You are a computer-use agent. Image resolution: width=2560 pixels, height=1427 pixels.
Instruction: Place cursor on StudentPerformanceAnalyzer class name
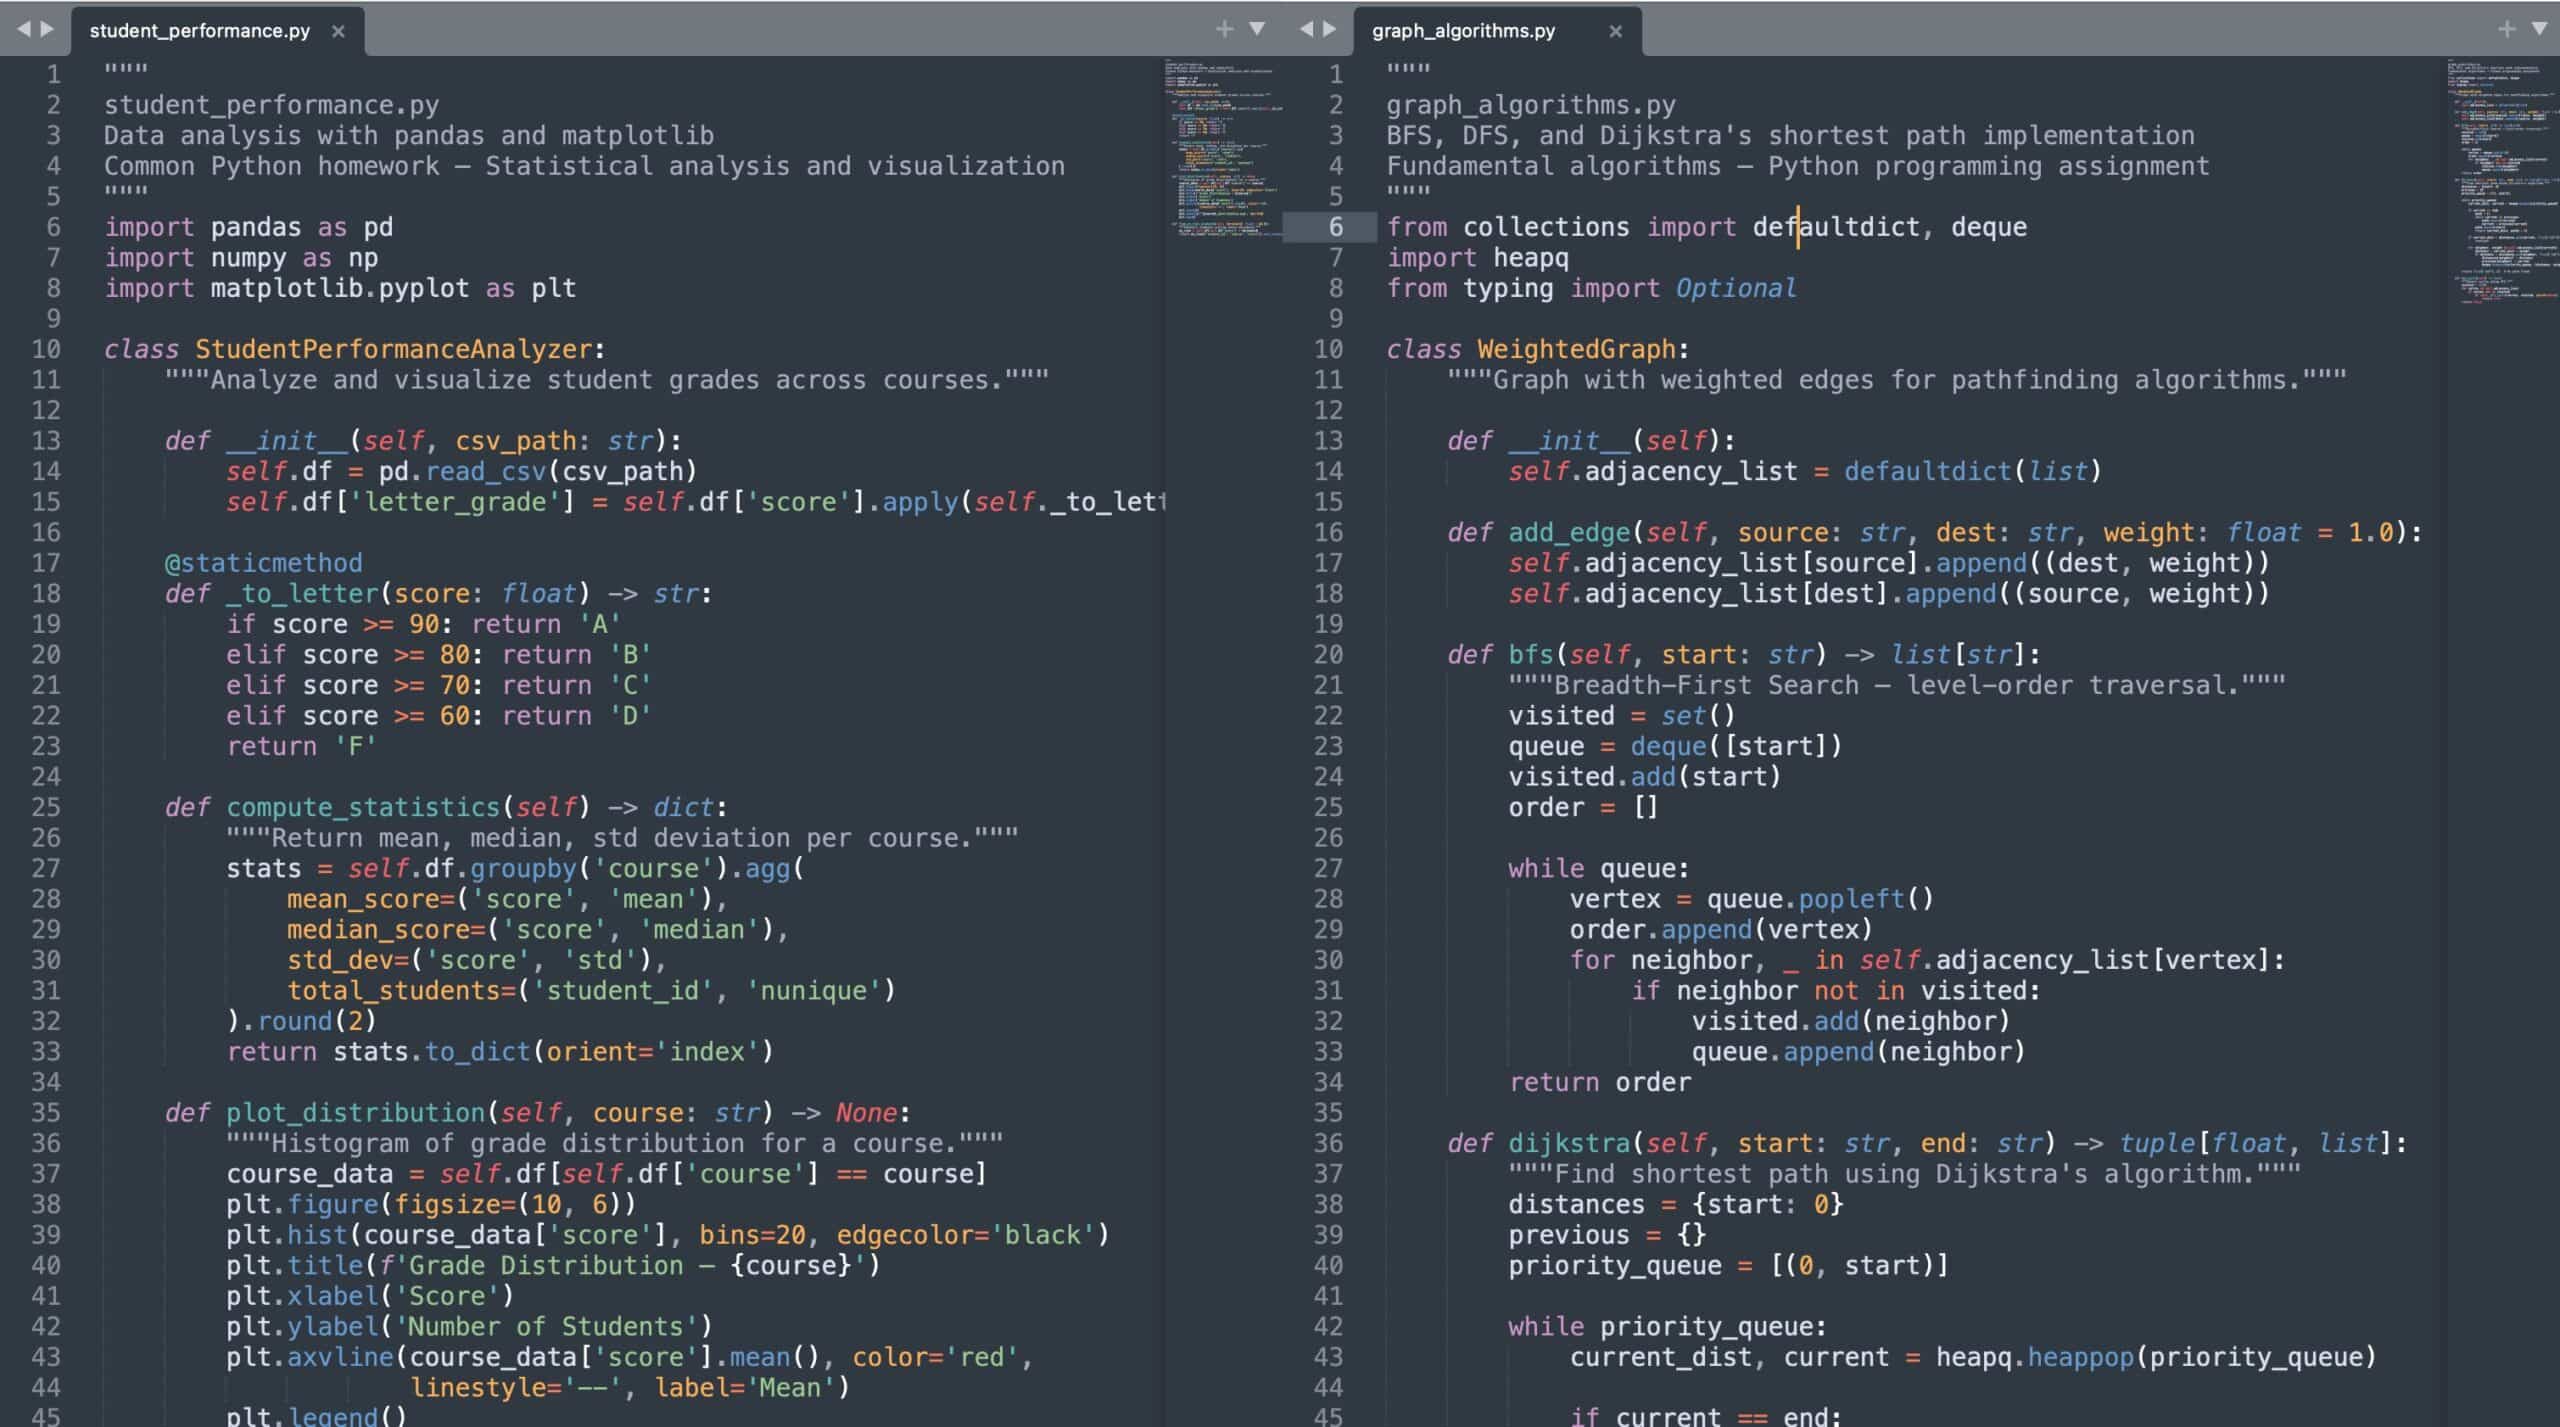393,349
